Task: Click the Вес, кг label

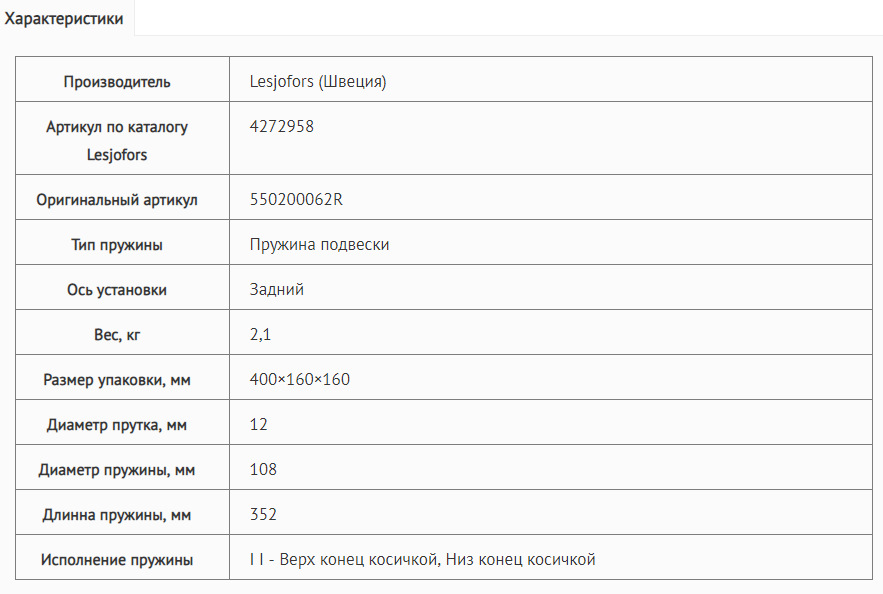Action: click(117, 335)
